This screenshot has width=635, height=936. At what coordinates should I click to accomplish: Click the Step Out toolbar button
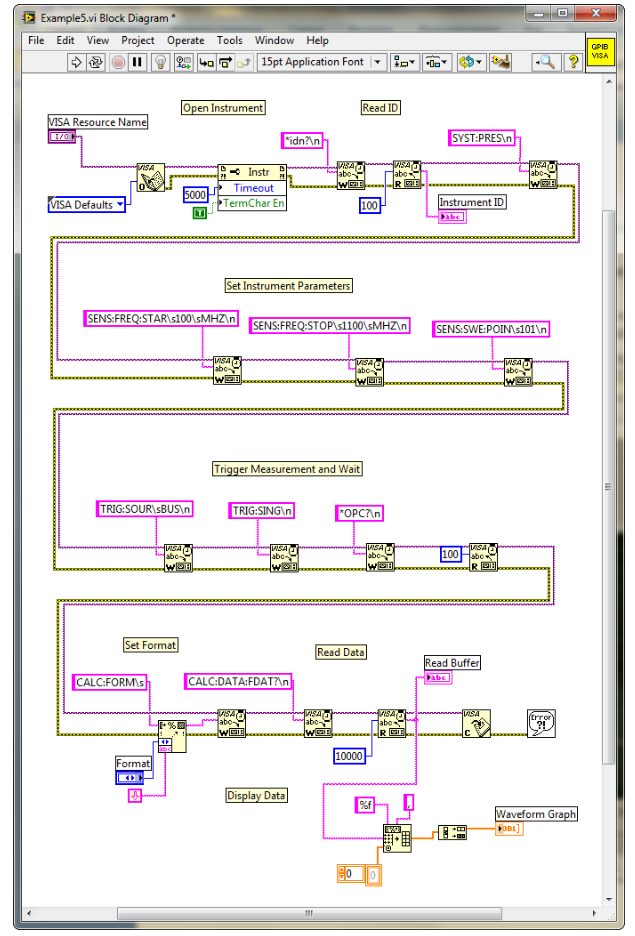pyautogui.click(x=243, y=62)
